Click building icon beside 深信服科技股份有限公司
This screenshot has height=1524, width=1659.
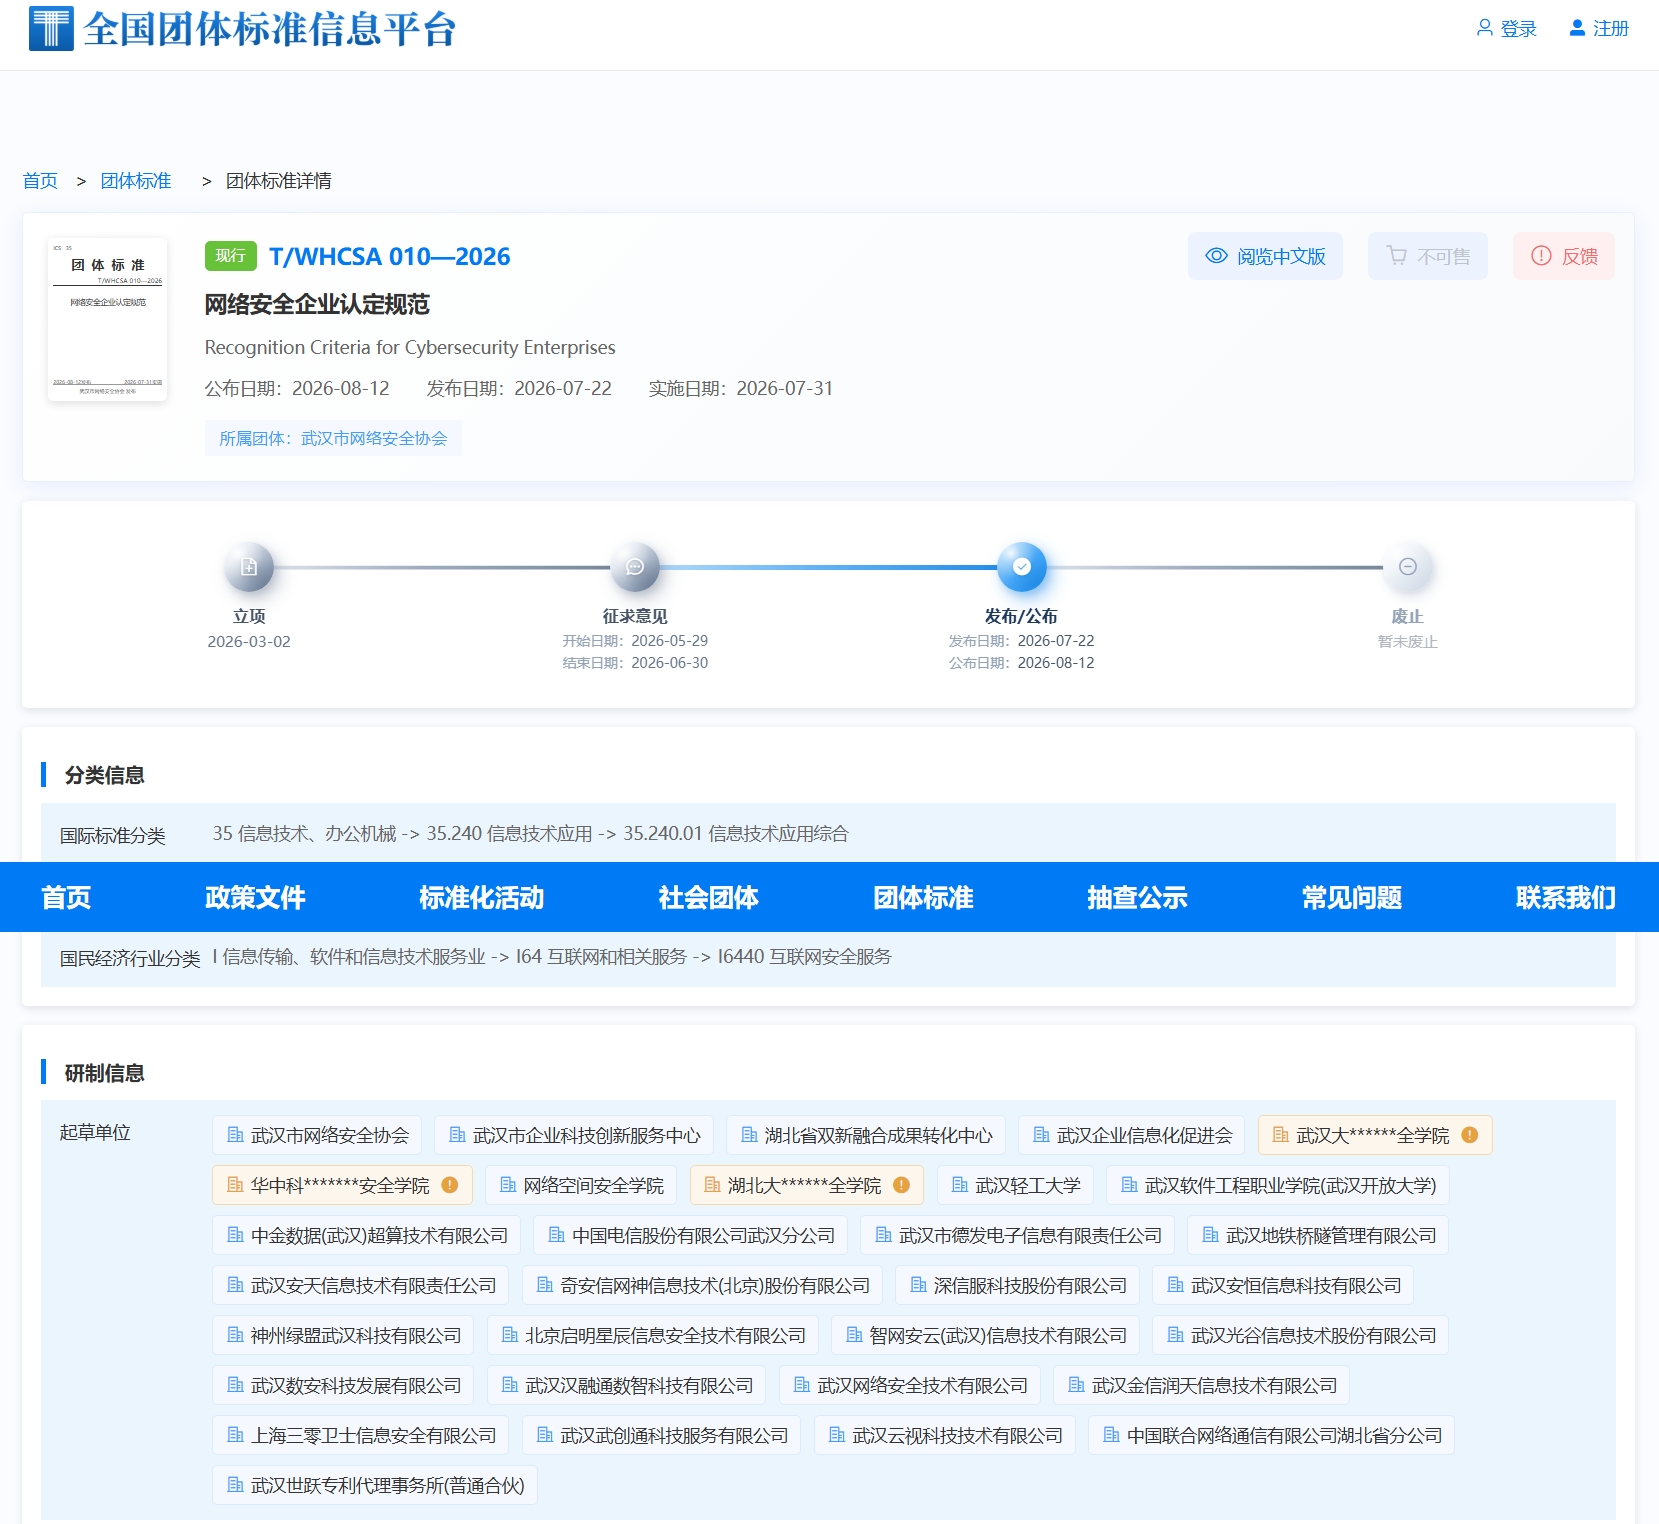919,1285
